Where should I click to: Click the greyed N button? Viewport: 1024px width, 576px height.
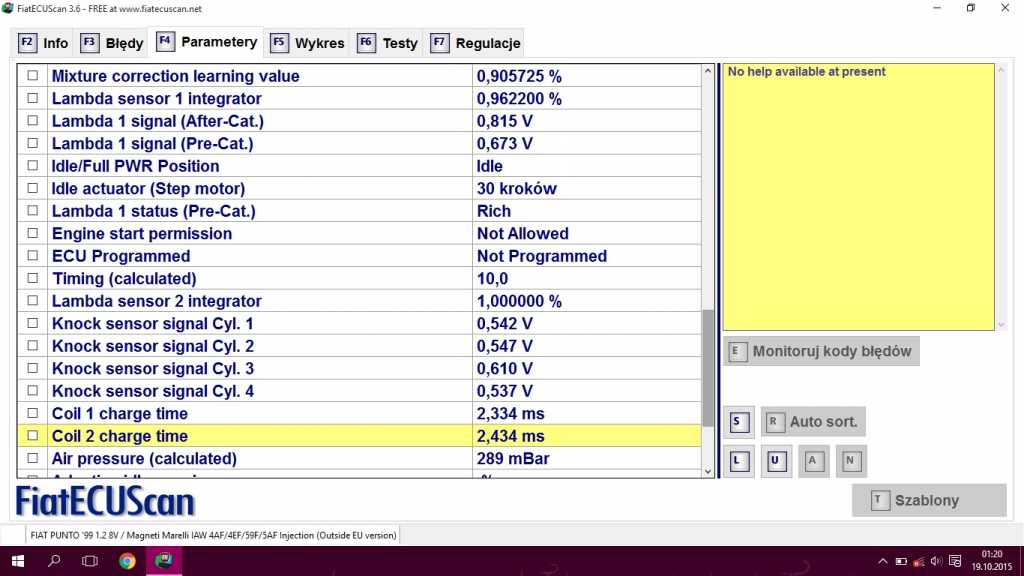(851, 461)
